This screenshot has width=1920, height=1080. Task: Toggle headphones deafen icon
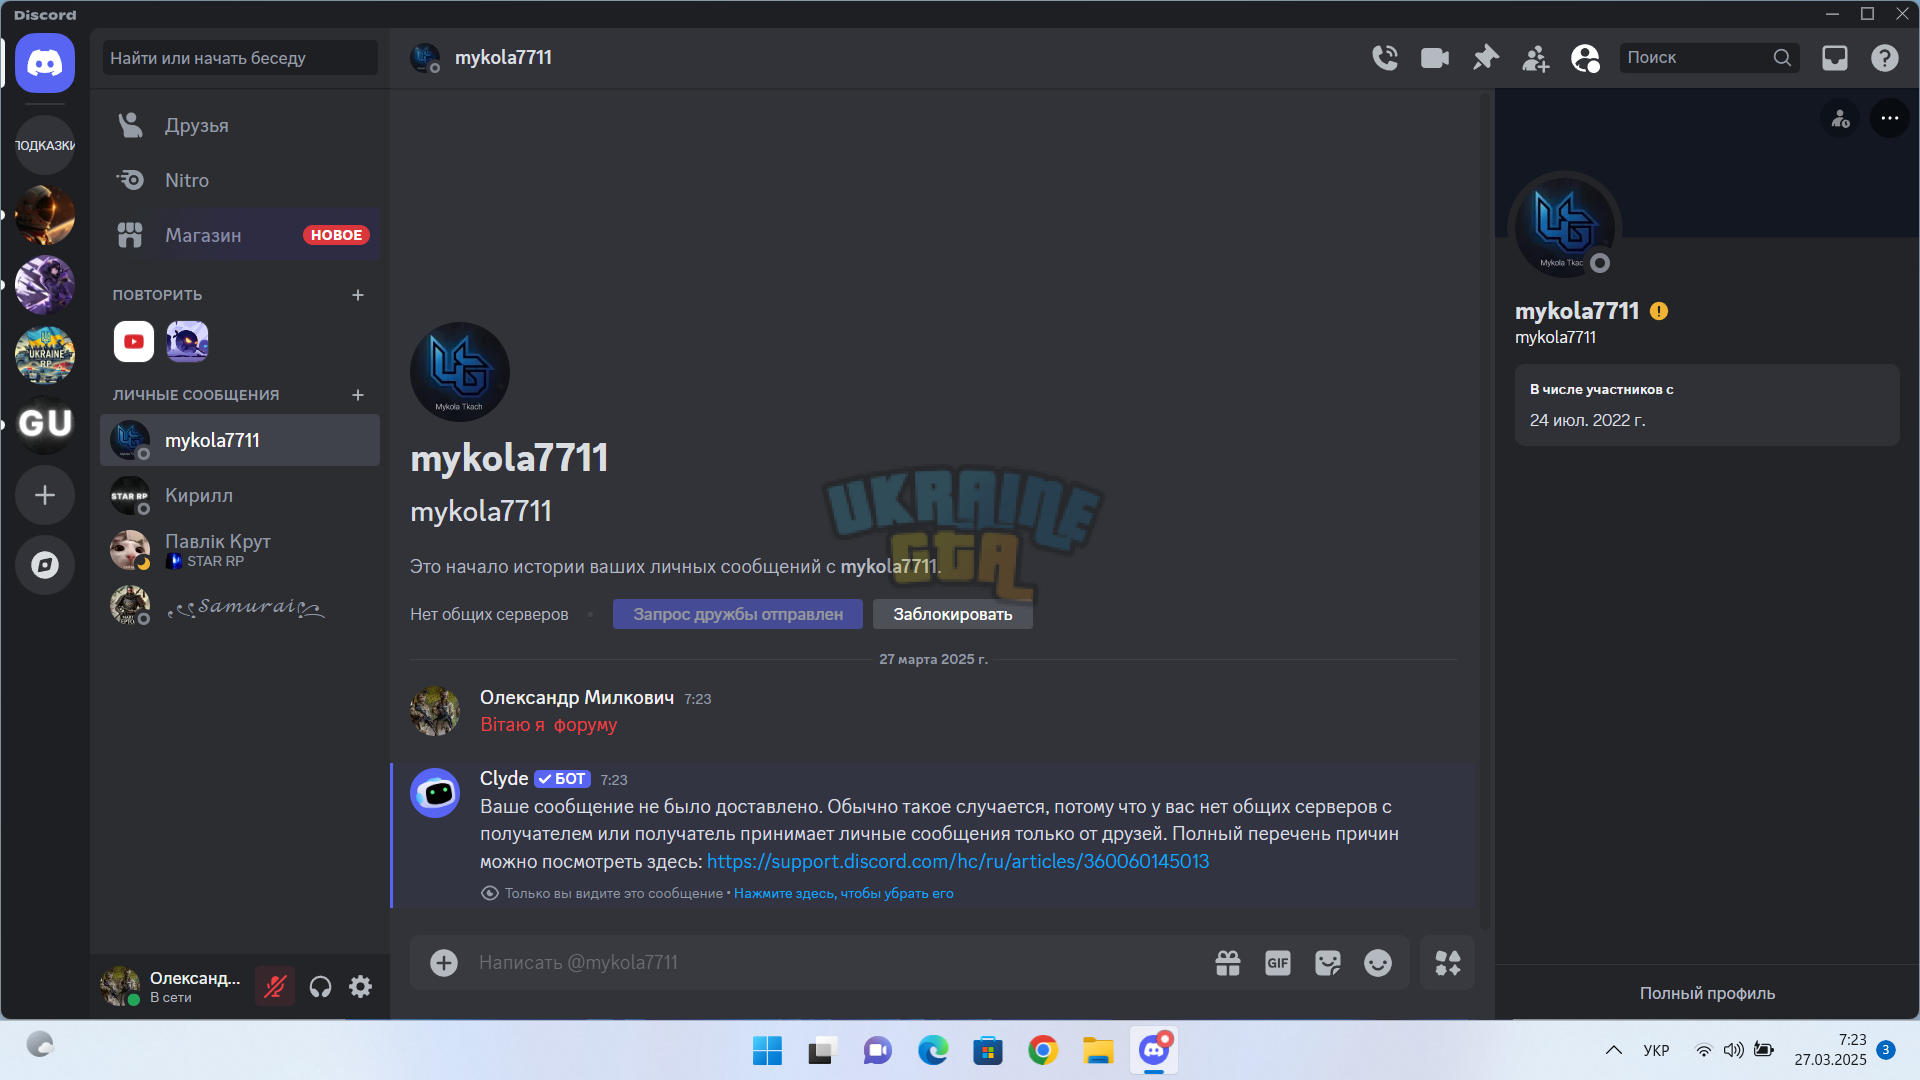(320, 987)
